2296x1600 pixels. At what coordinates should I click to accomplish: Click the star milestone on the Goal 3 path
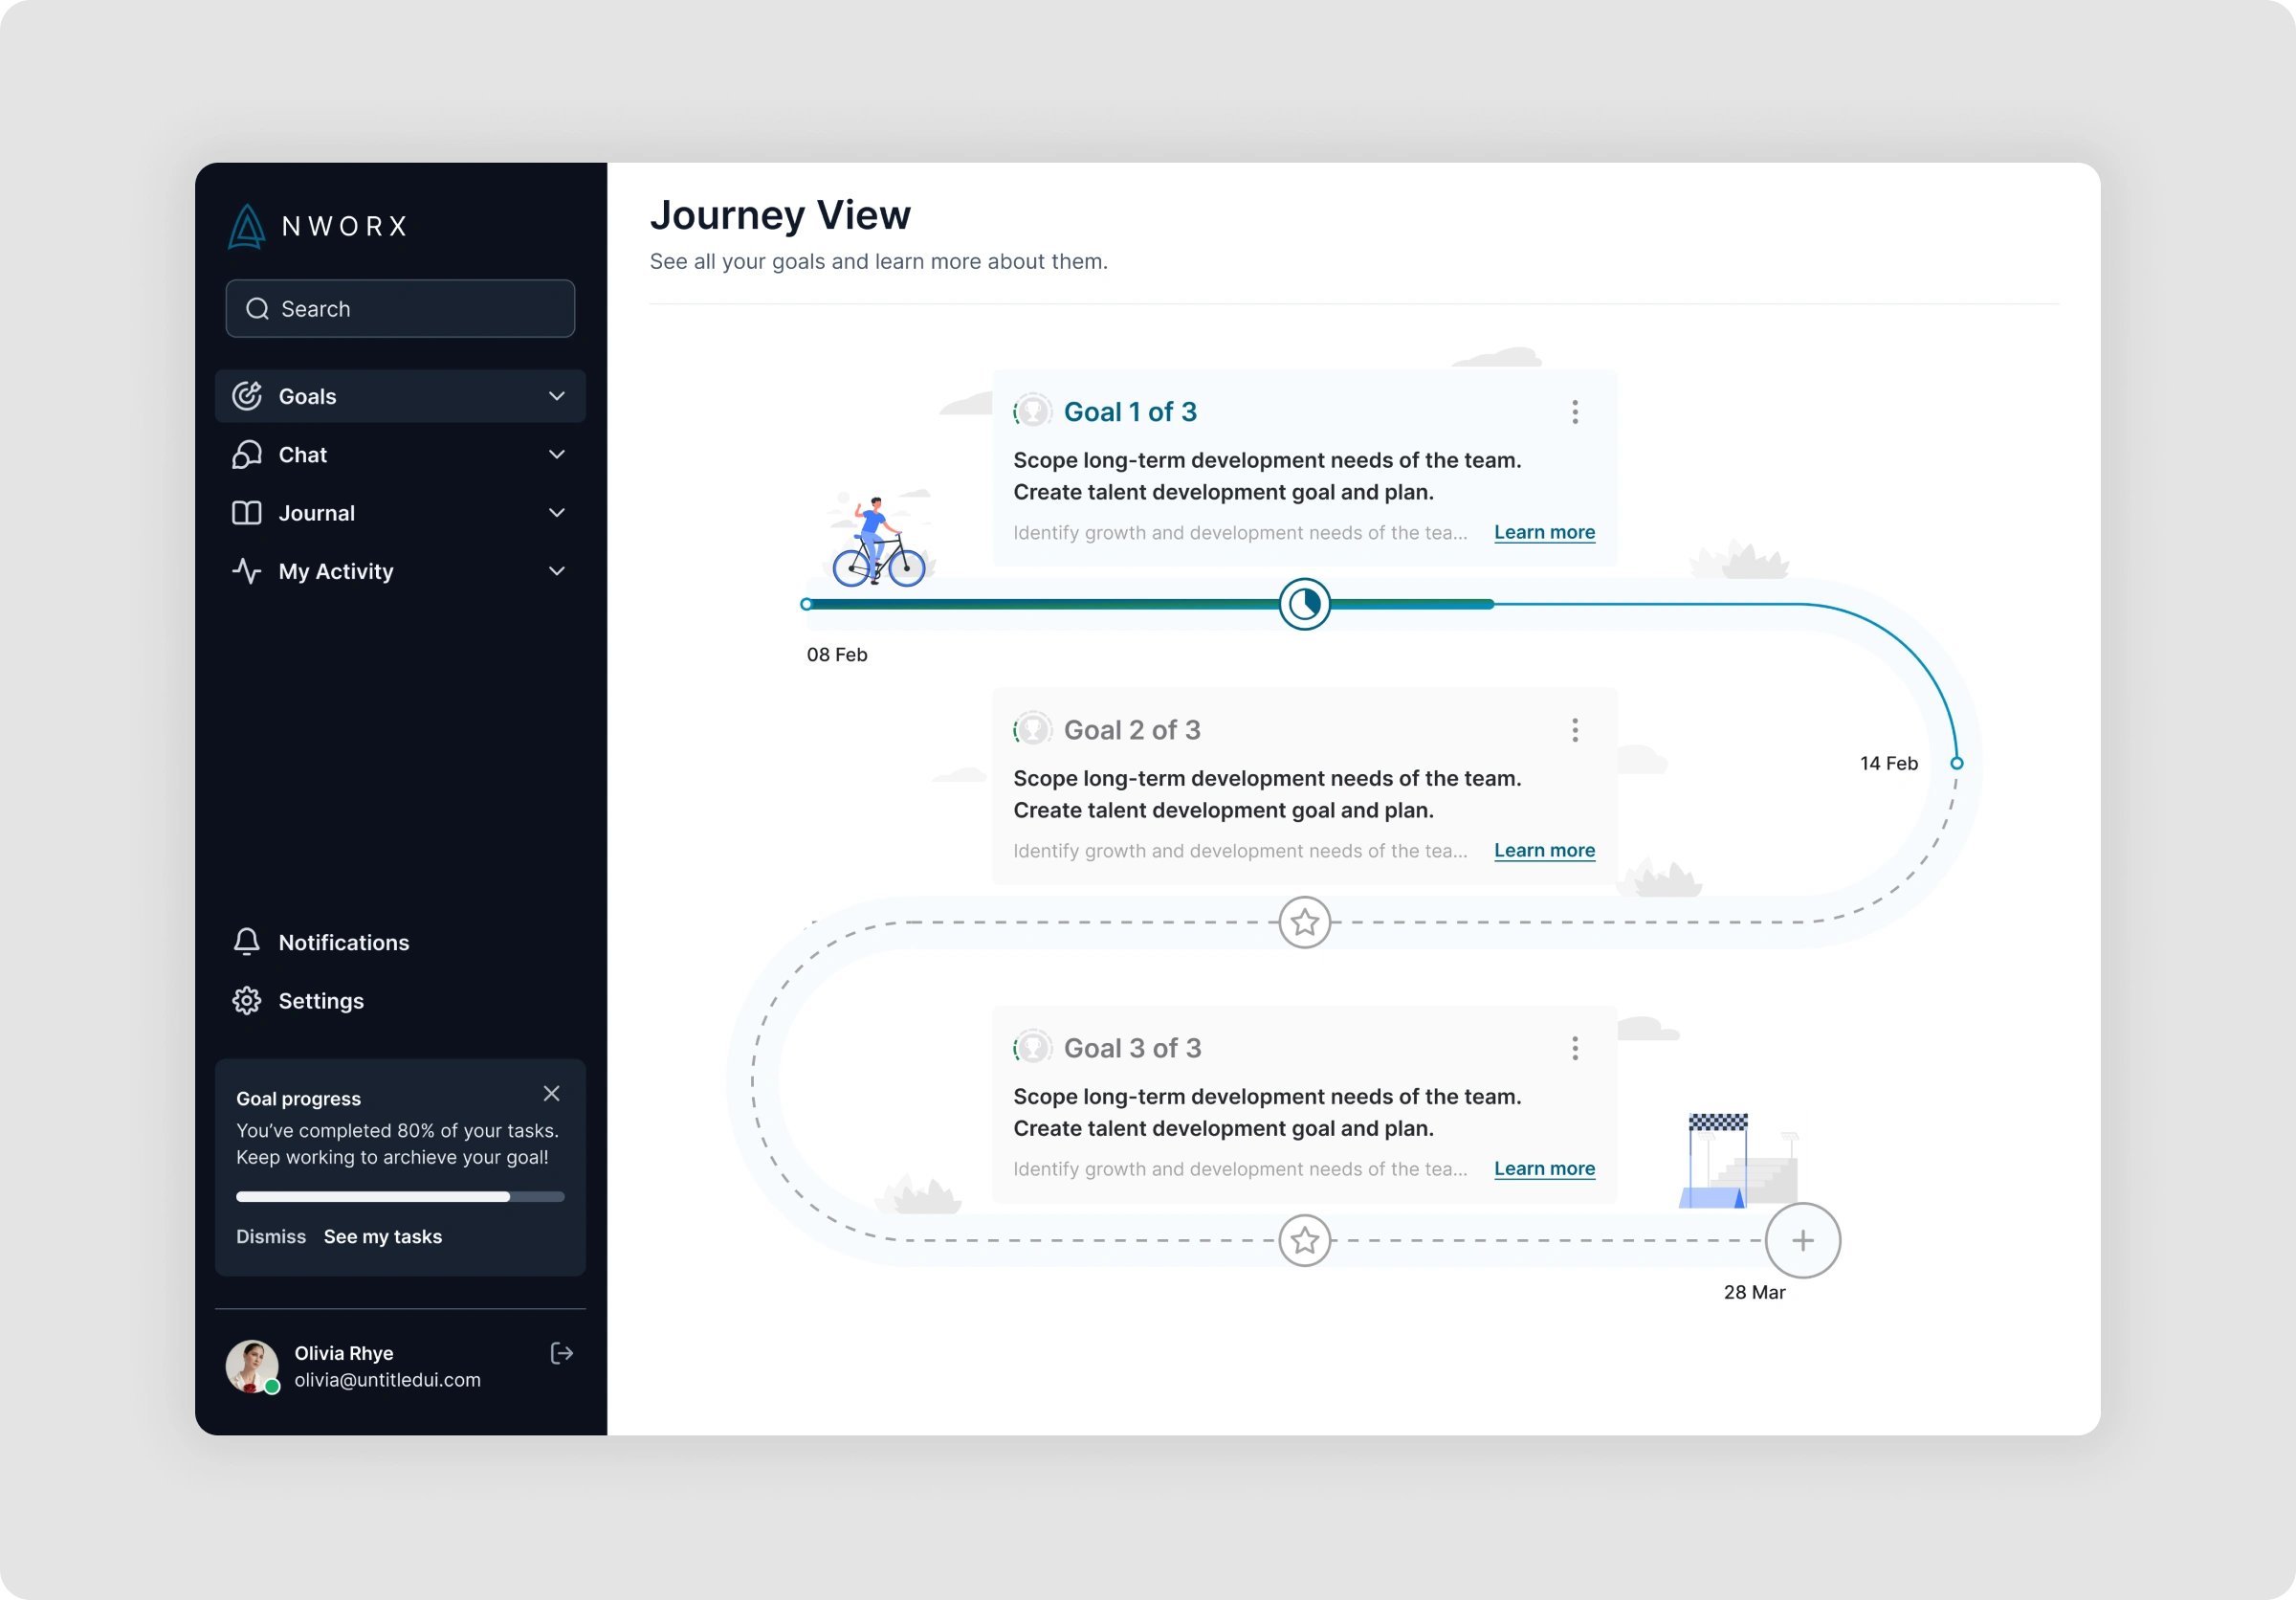(x=1304, y=1241)
